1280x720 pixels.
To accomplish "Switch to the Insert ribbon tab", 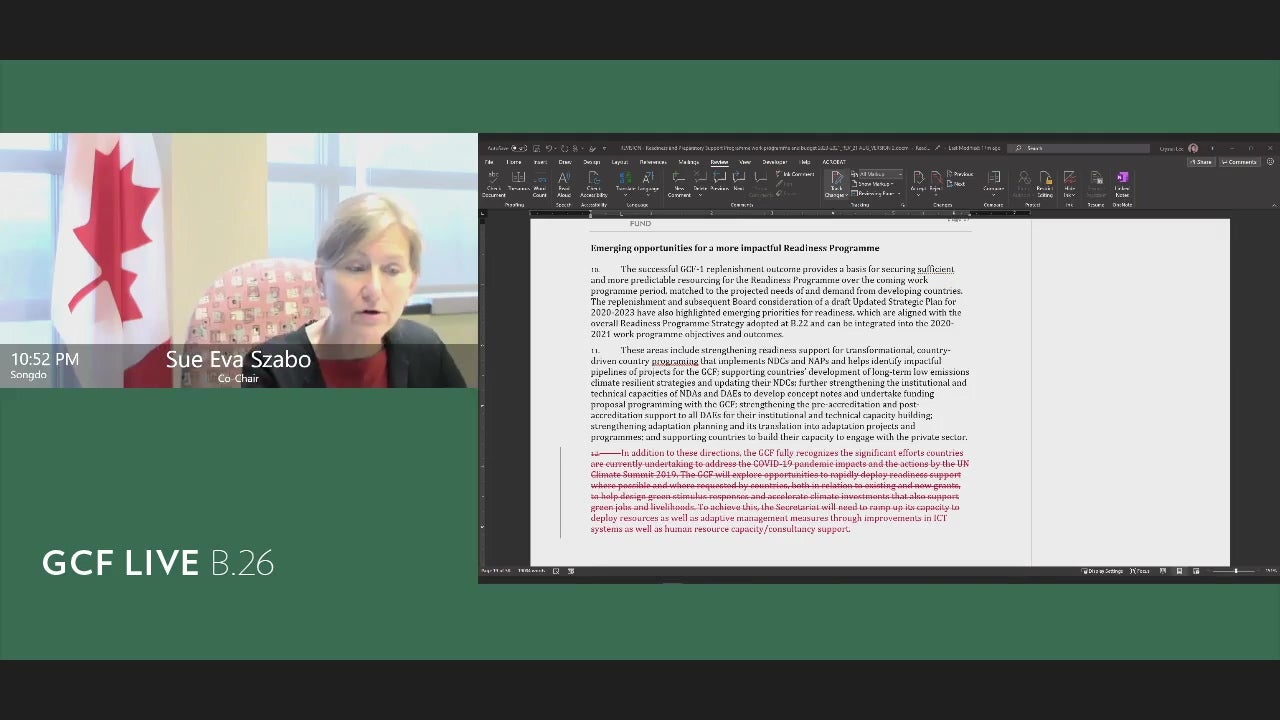I will point(540,162).
